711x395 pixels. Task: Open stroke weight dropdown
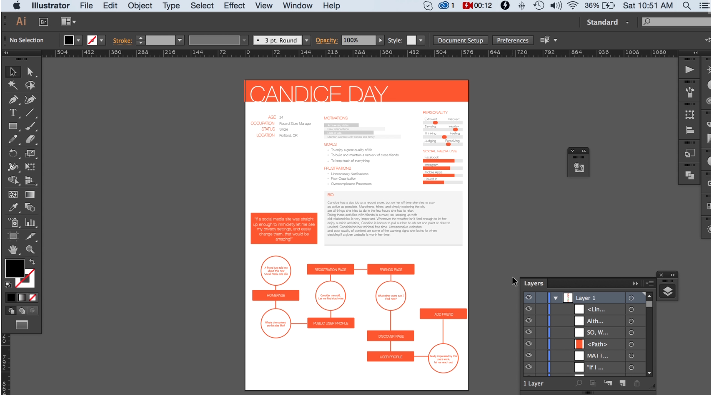[180, 40]
